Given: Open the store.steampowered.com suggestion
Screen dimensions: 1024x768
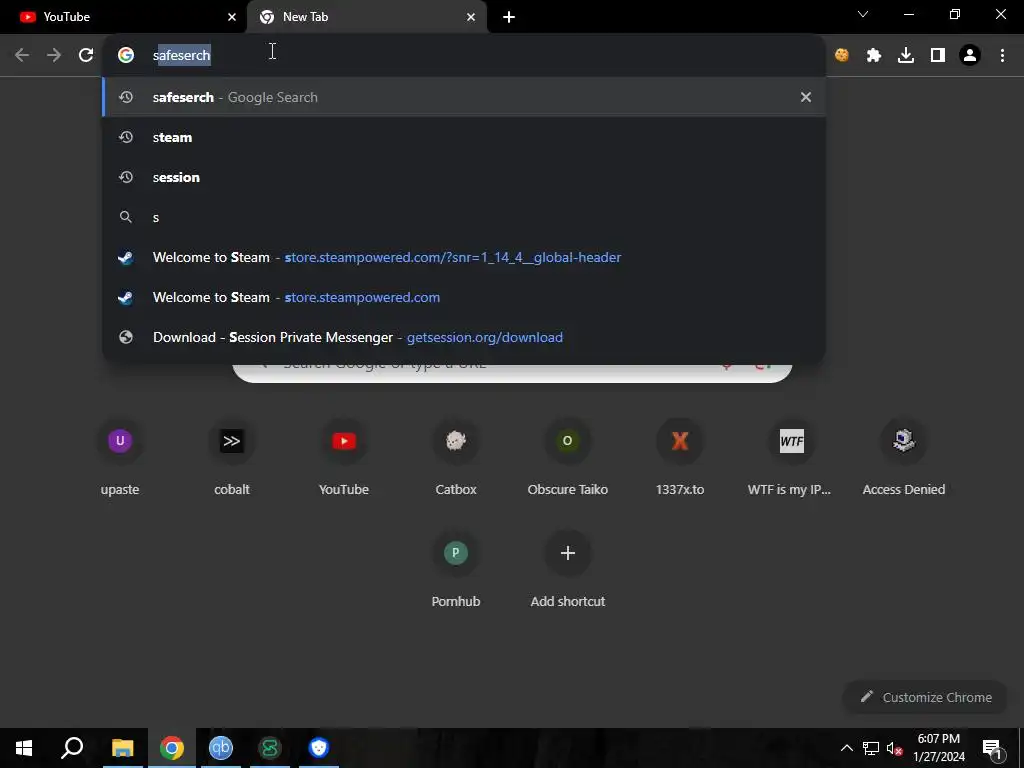Looking at the screenshot, I should 464,297.
